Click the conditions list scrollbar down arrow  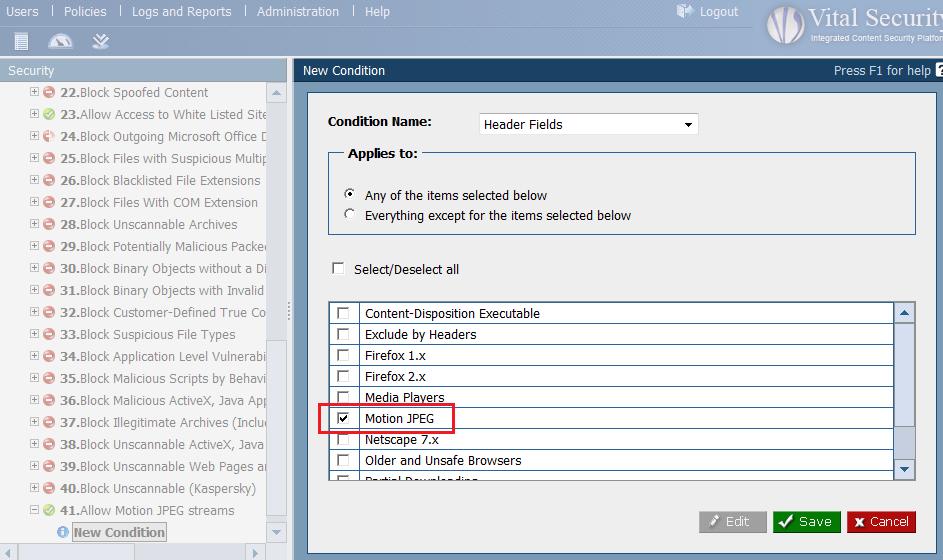pos(904,468)
